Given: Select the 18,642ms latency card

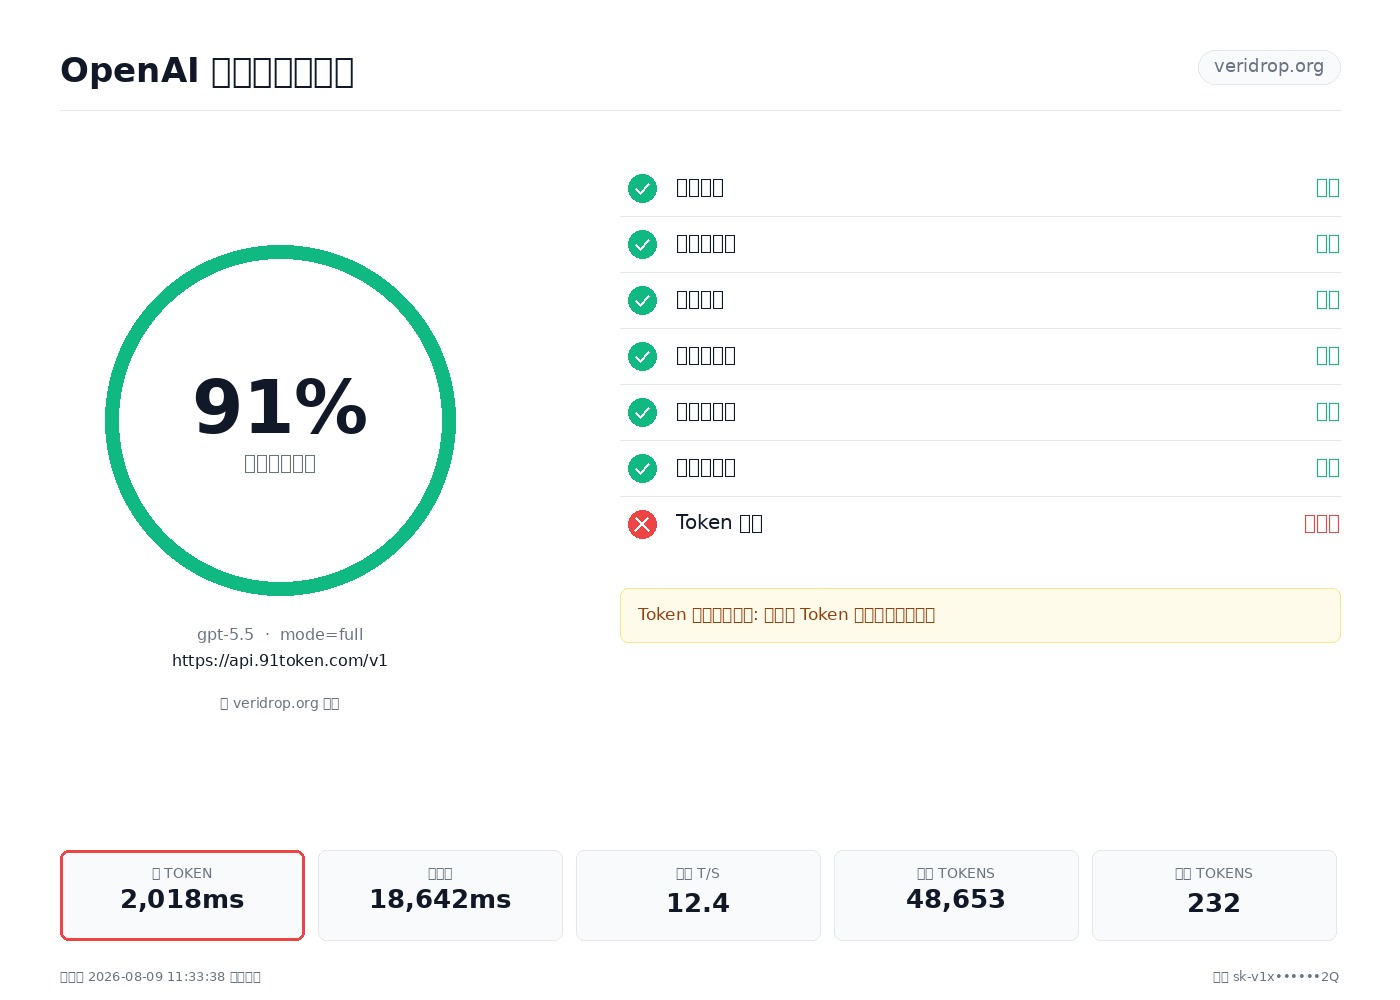Looking at the screenshot, I should coord(440,895).
